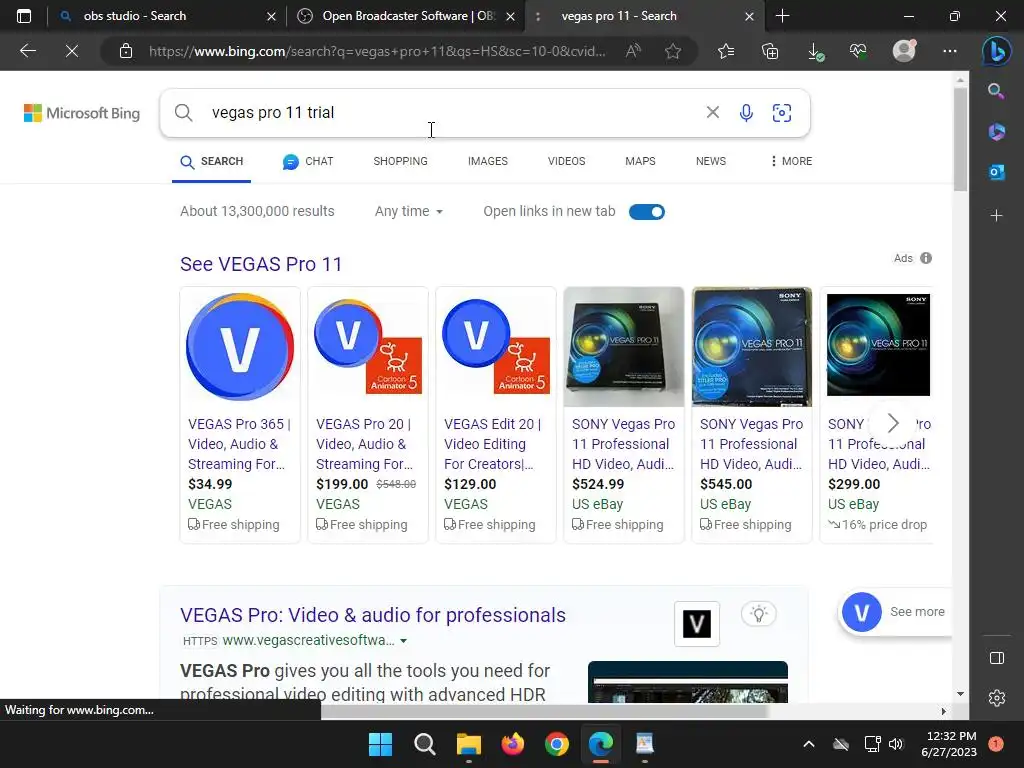The width and height of the screenshot is (1024, 768).
Task: Add this page to favorites star
Action: (673, 51)
